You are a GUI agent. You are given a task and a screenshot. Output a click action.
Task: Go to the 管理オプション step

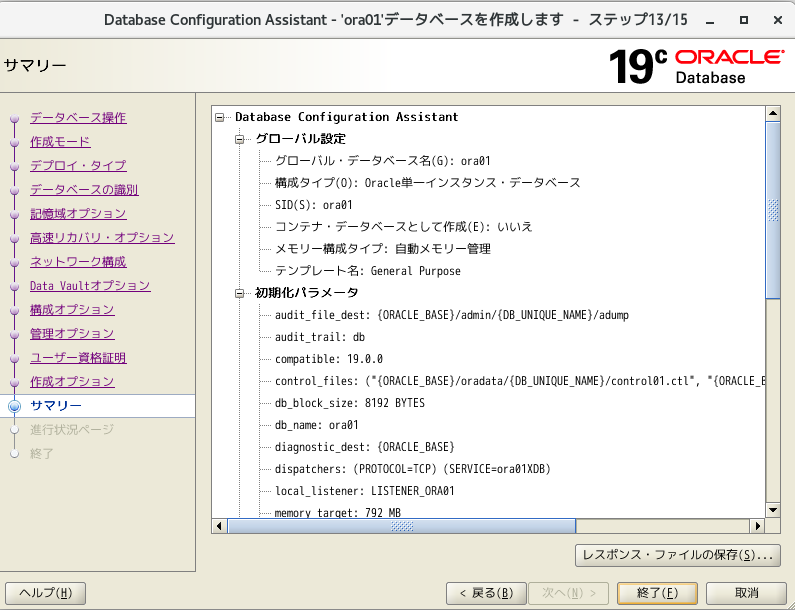[72, 334]
